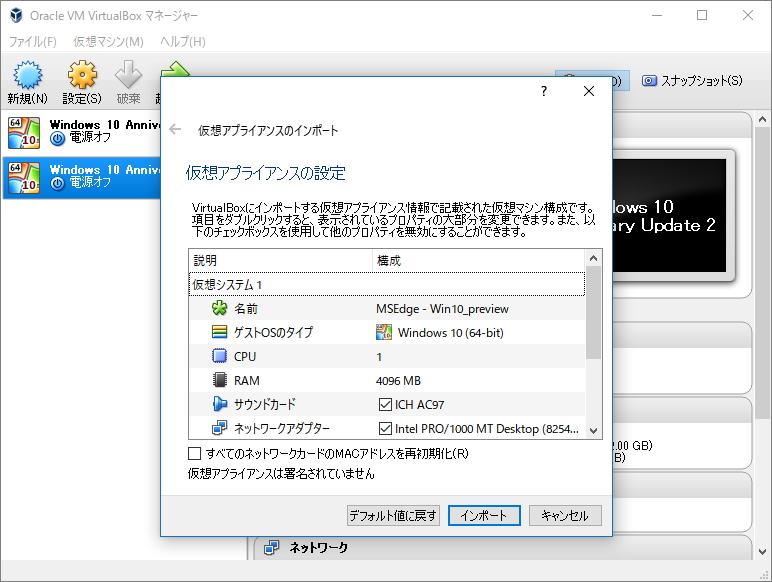
Task: Click the インポート button
Action: point(484,516)
